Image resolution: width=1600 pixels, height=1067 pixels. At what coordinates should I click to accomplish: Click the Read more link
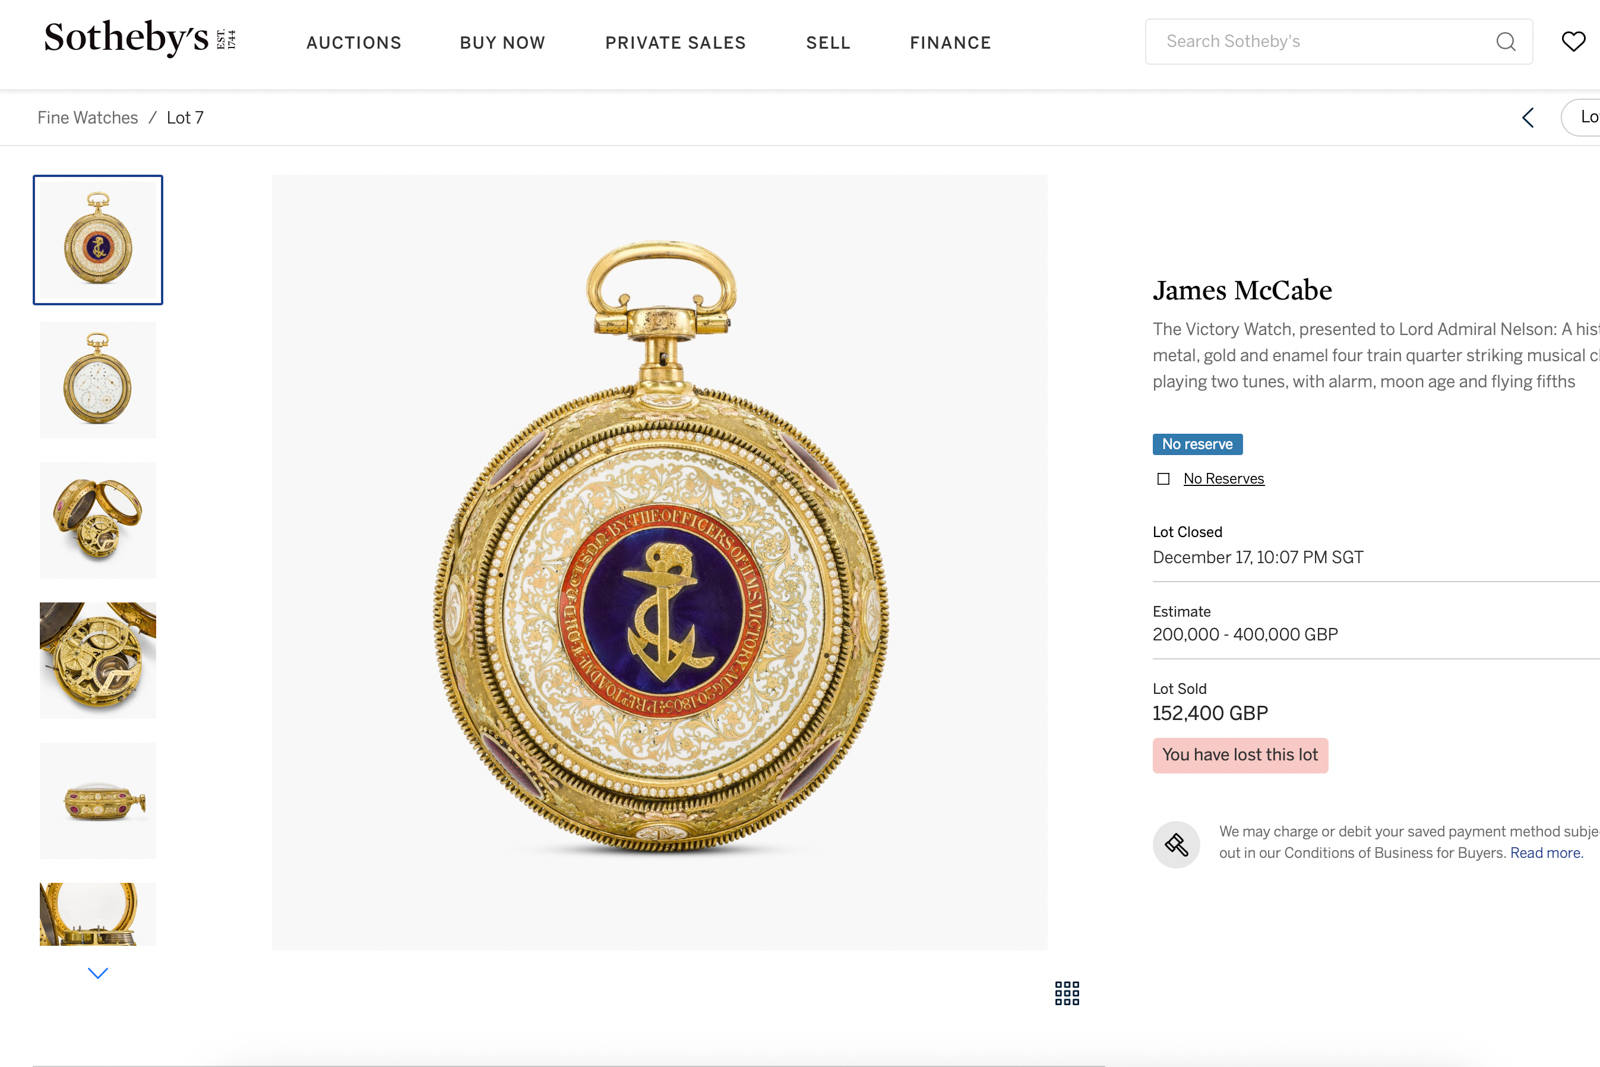tap(1546, 853)
